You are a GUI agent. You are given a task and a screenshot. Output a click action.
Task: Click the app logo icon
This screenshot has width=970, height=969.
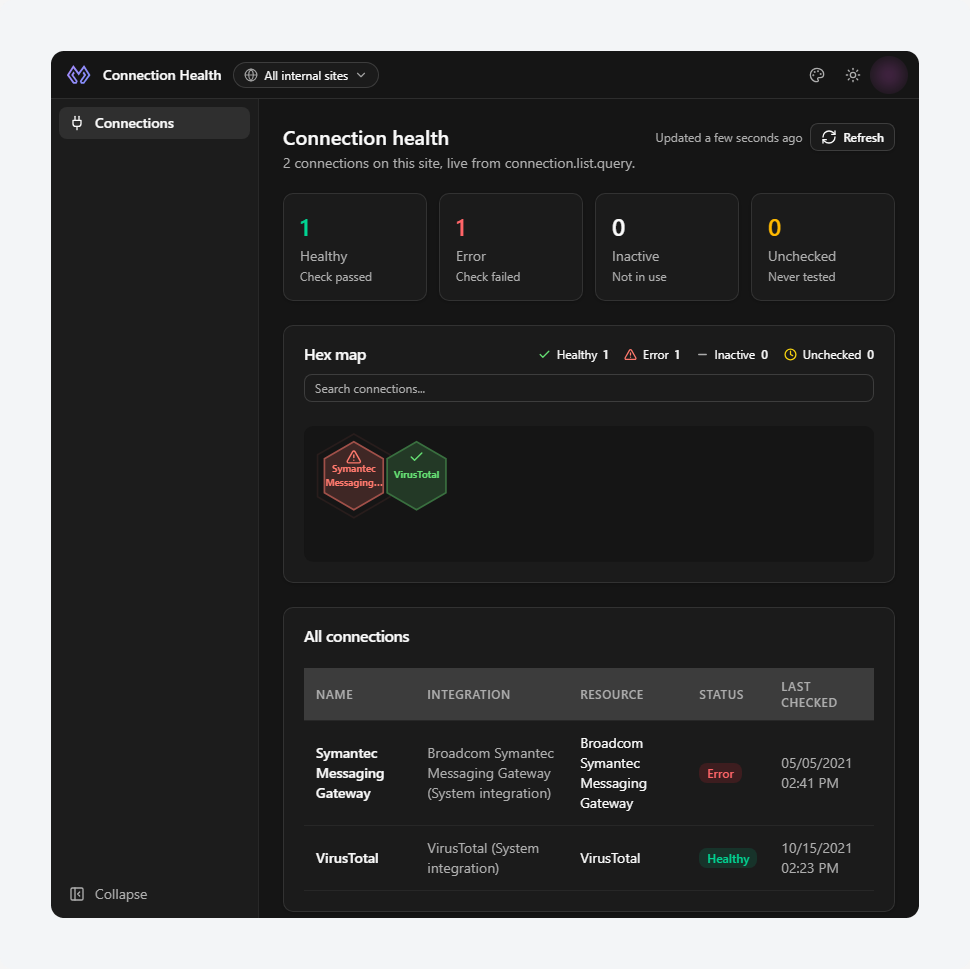coord(79,75)
